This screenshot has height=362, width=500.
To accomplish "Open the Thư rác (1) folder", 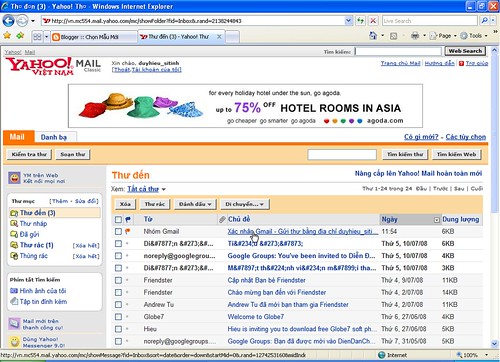I will click(36, 245).
